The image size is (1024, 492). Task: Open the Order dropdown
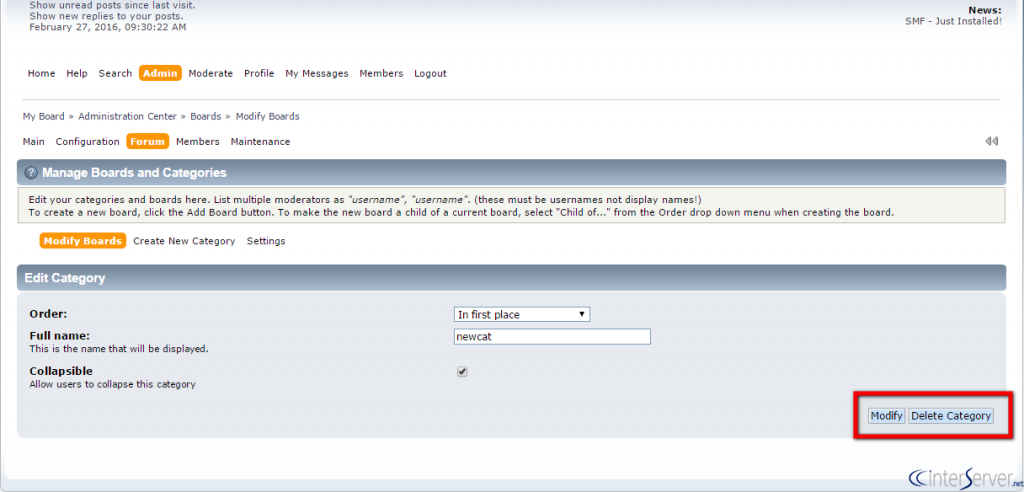(x=522, y=314)
